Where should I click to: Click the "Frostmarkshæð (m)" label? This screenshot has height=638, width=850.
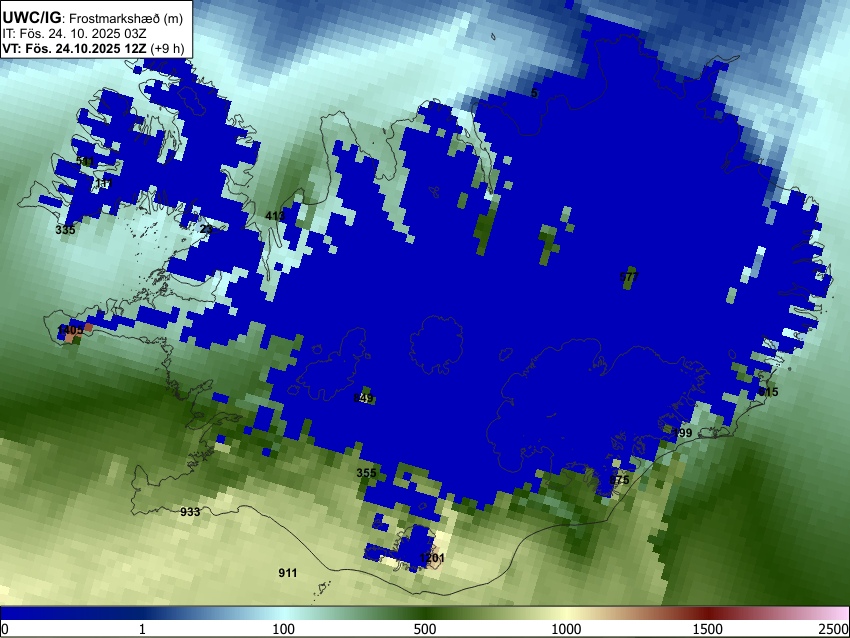point(126,18)
